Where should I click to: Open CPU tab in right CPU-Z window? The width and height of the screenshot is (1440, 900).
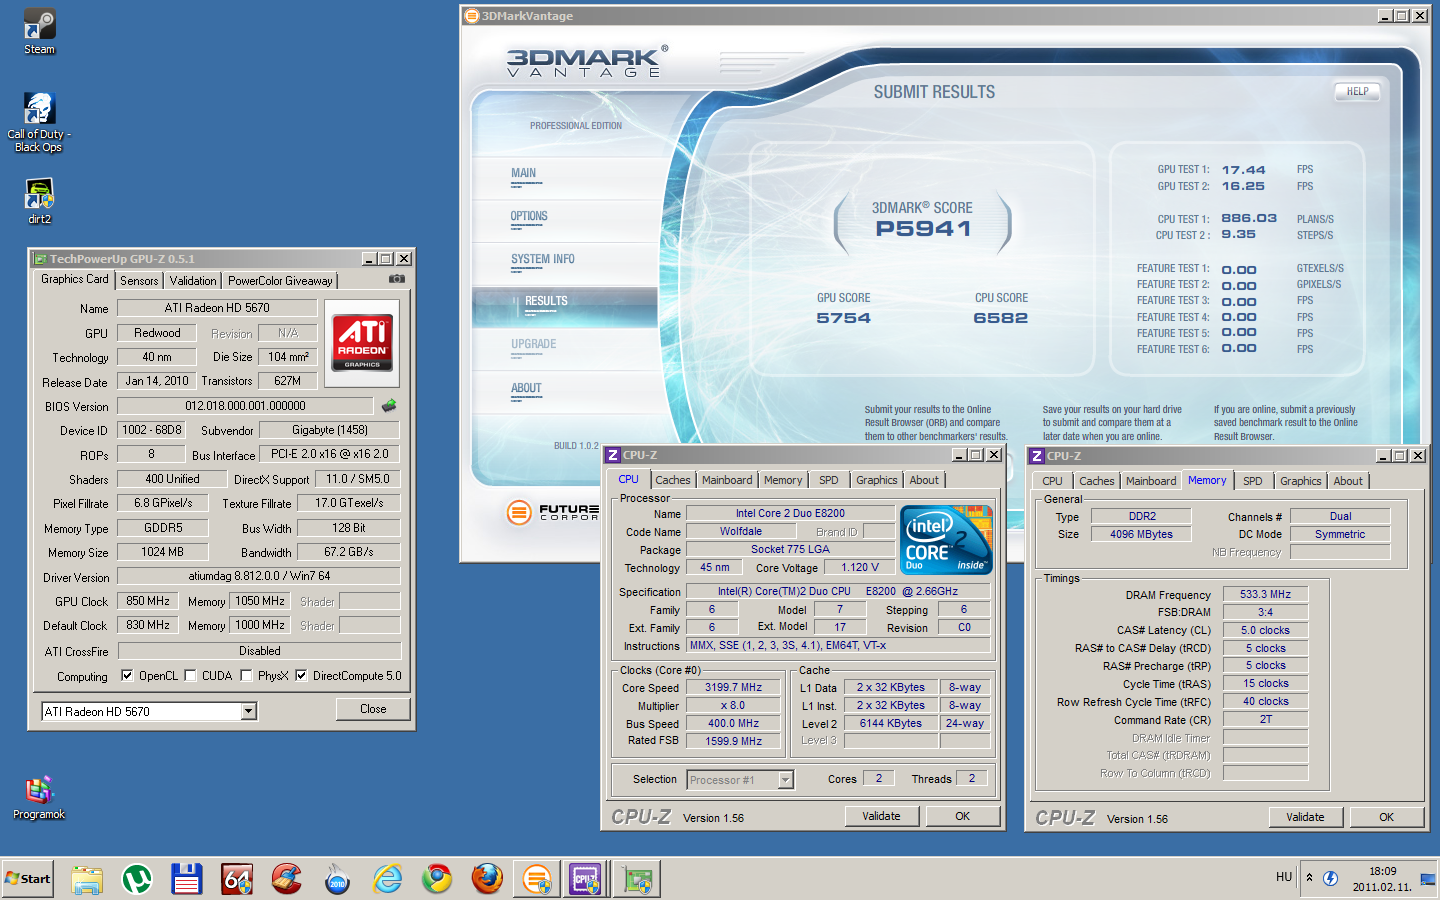point(1052,481)
